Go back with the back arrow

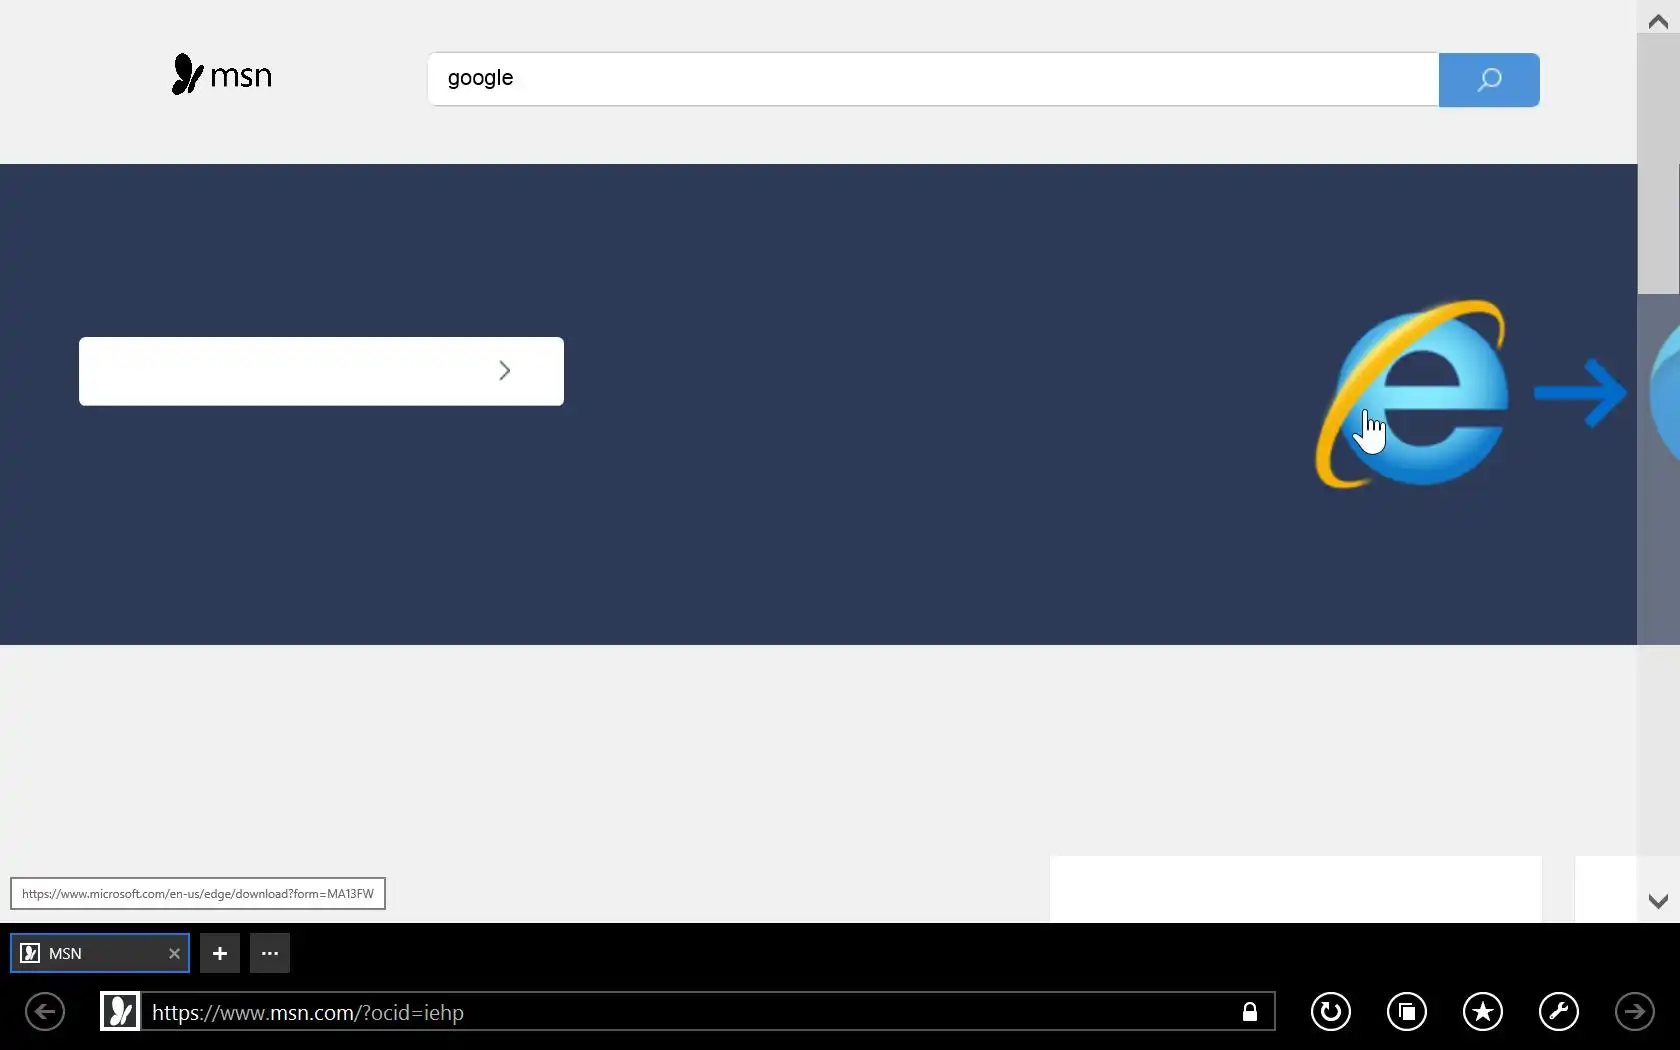coord(45,1012)
